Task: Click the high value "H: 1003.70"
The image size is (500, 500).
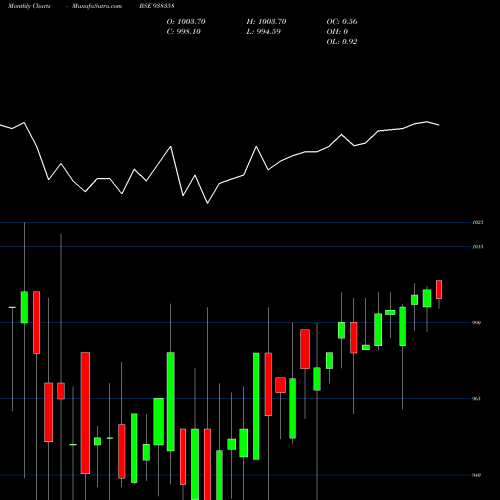Action: (266, 22)
